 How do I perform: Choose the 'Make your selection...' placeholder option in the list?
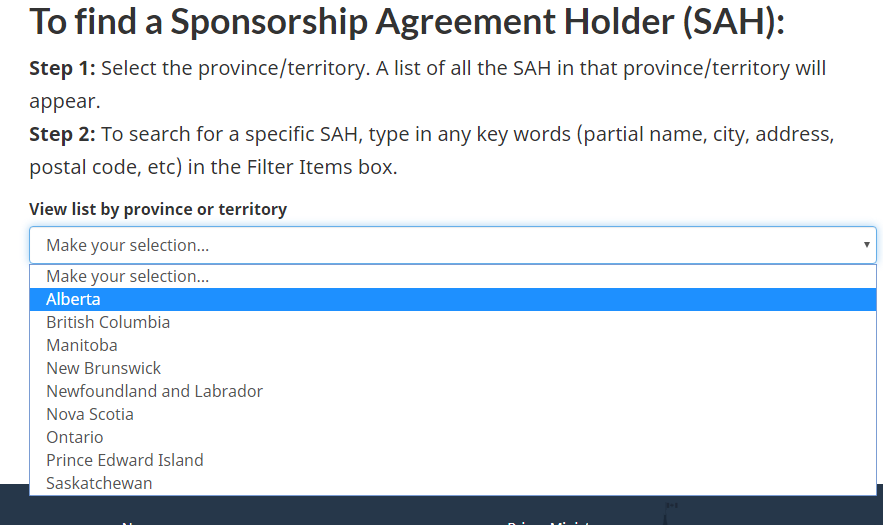(x=128, y=276)
